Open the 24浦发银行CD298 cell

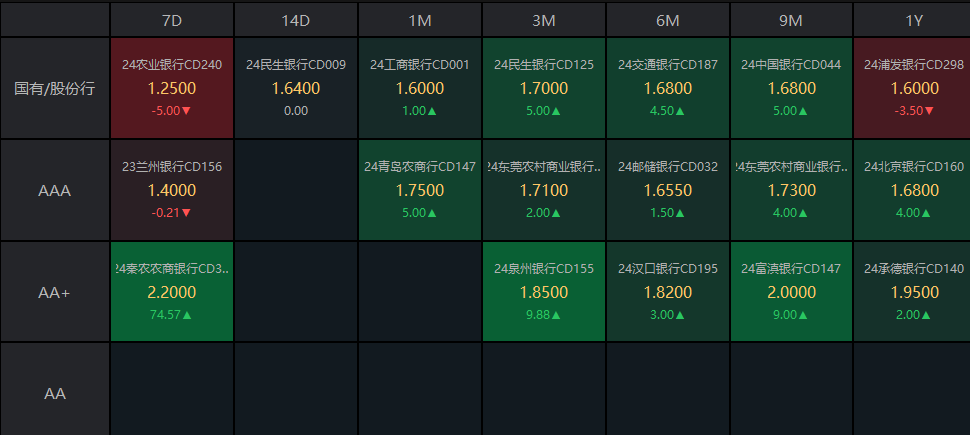pyautogui.click(x=912, y=88)
